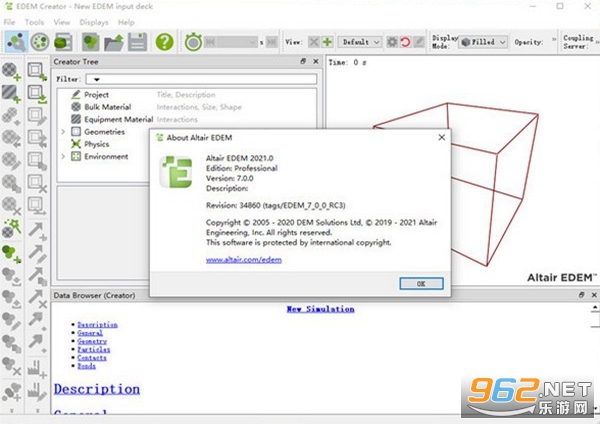Close the Creator Tree panel
600x424 pixels.
(316, 61)
